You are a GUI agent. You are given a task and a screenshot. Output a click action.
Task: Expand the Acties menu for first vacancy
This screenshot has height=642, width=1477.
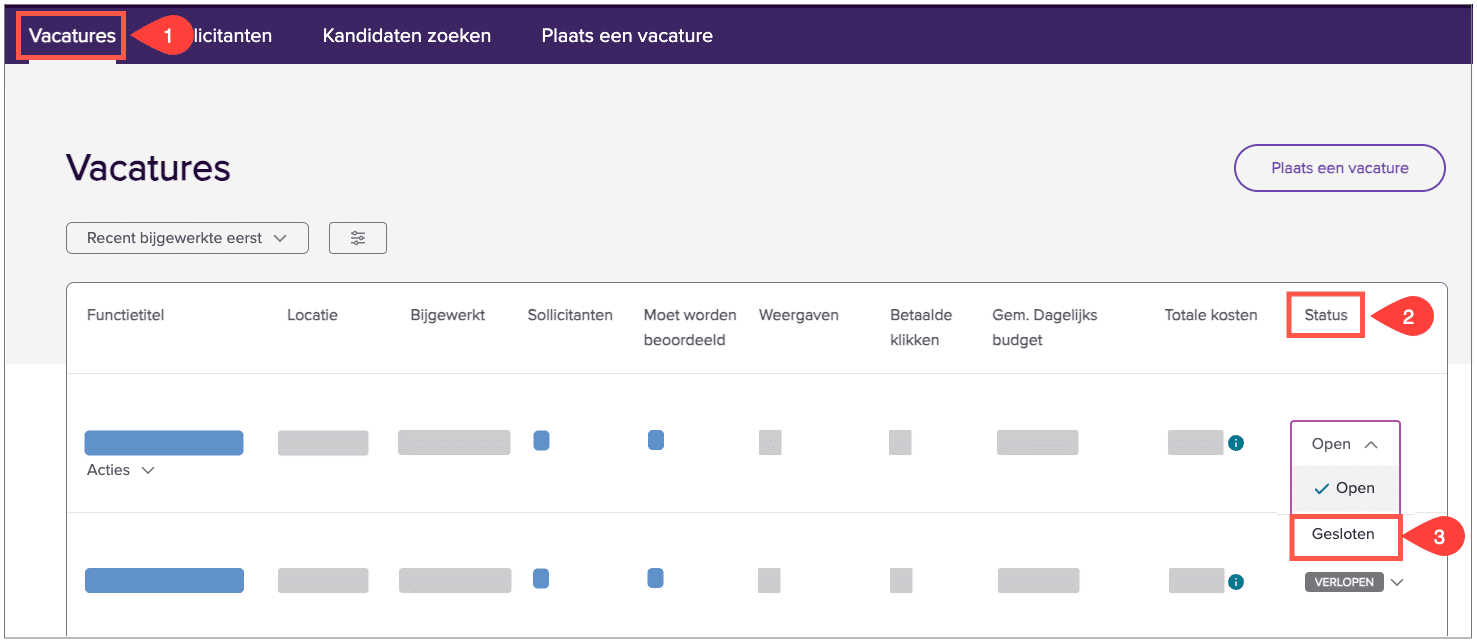click(x=120, y=470)
